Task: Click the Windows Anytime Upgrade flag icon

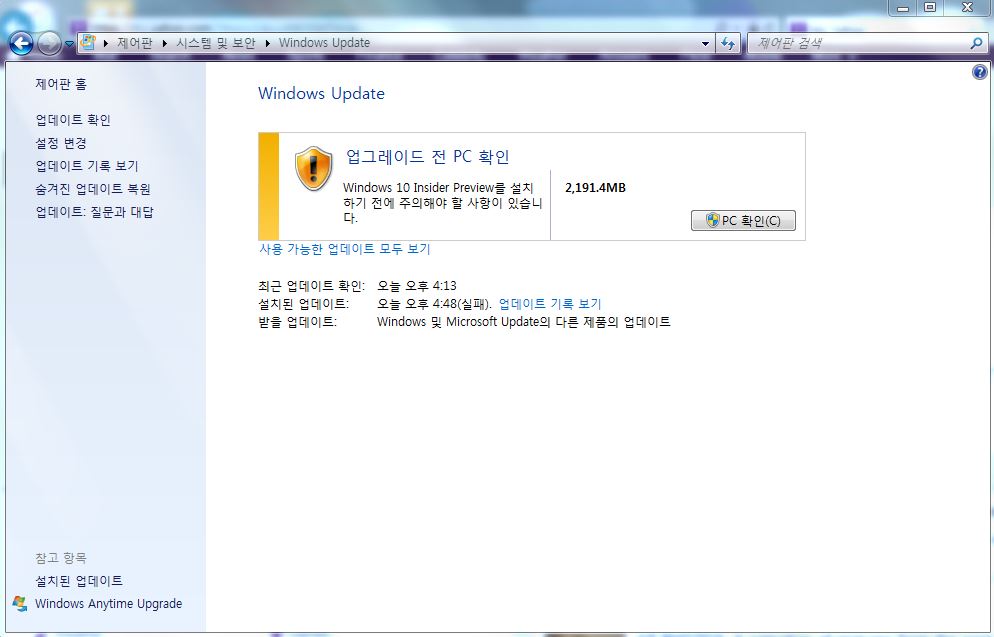Action: (20, 603)
